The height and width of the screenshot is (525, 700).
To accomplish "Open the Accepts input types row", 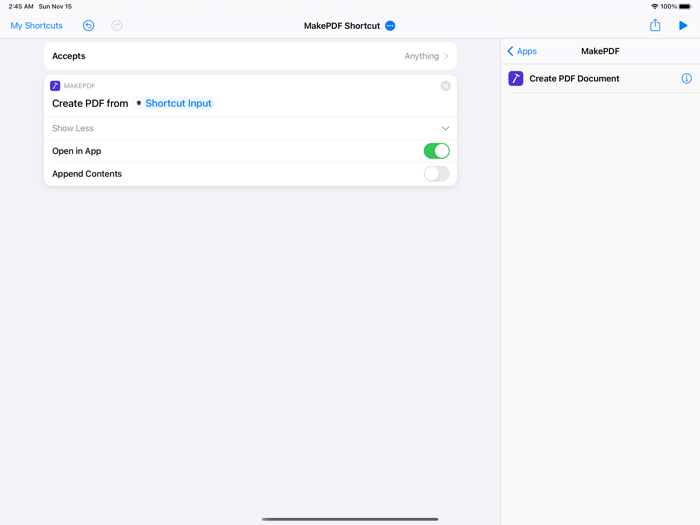I will tap(250, 56).
